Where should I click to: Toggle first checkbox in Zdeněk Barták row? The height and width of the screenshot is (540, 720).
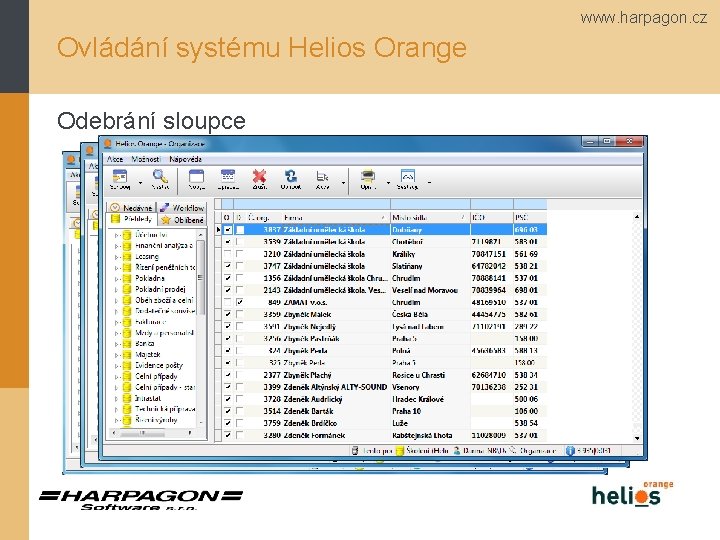pyautogui.click(x=227, y=411)
